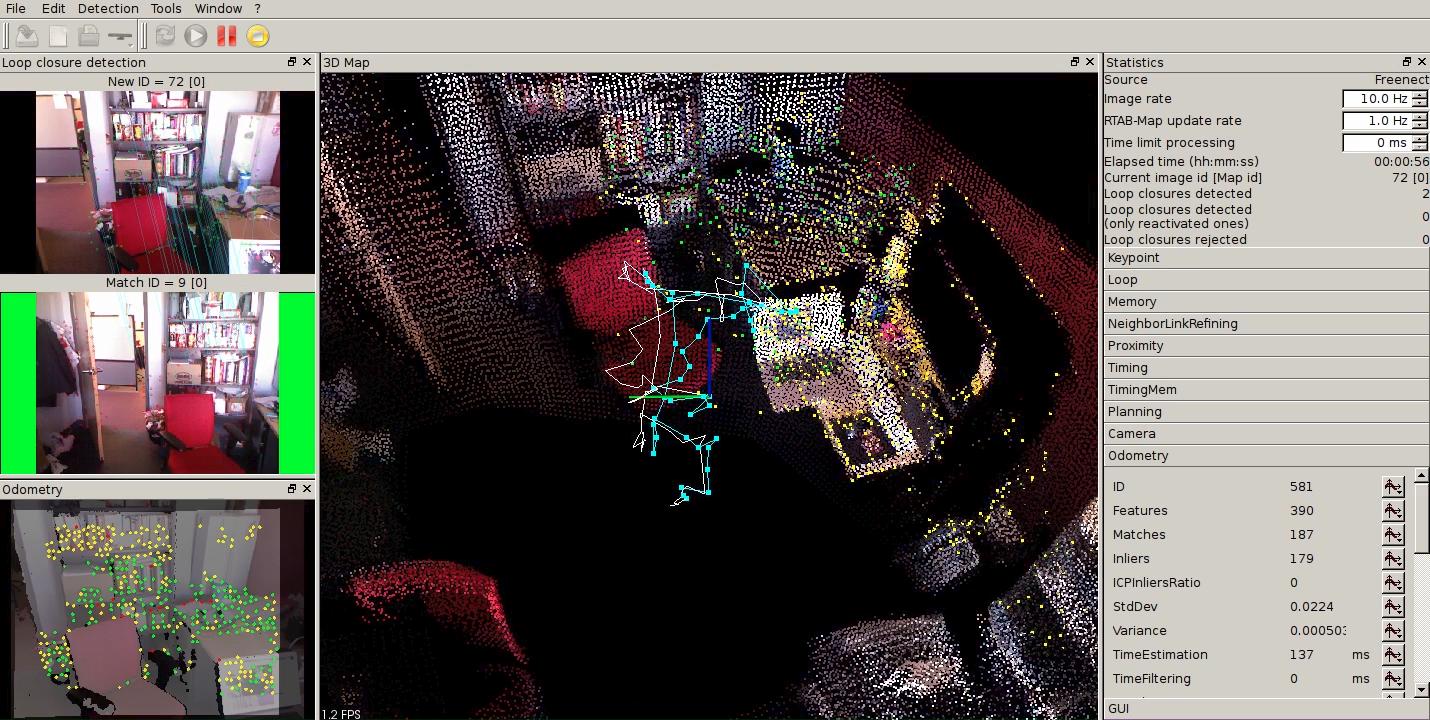Open the Detection menu

pos(108,8)
